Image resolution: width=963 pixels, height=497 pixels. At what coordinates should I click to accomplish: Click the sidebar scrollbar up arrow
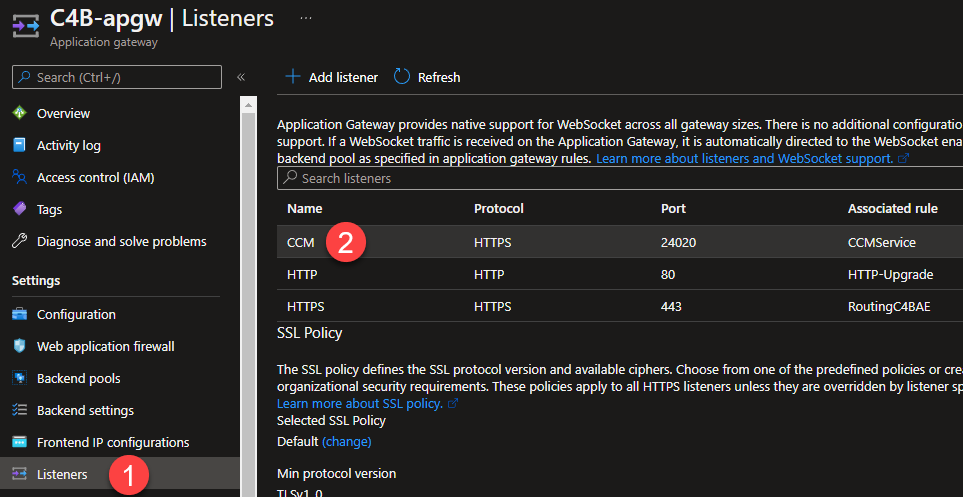pos(248,105)
